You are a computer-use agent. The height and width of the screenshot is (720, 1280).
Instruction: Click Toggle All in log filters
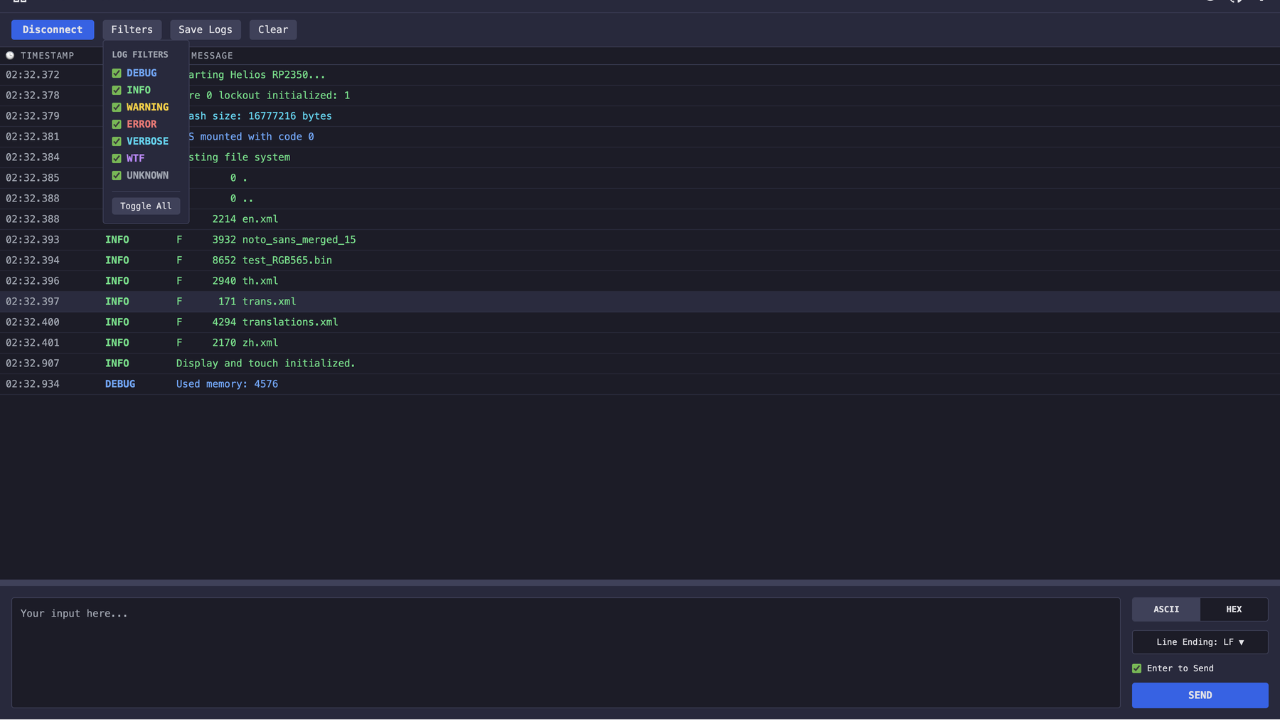pyautogui.click(x=146, y=206)
